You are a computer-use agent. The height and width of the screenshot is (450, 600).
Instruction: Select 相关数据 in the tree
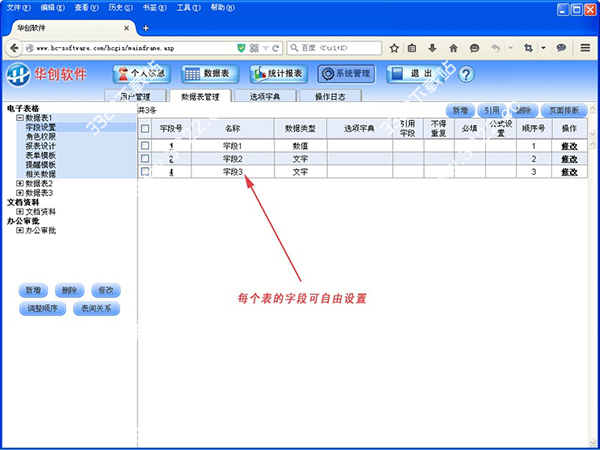click(x=41, y=174)
